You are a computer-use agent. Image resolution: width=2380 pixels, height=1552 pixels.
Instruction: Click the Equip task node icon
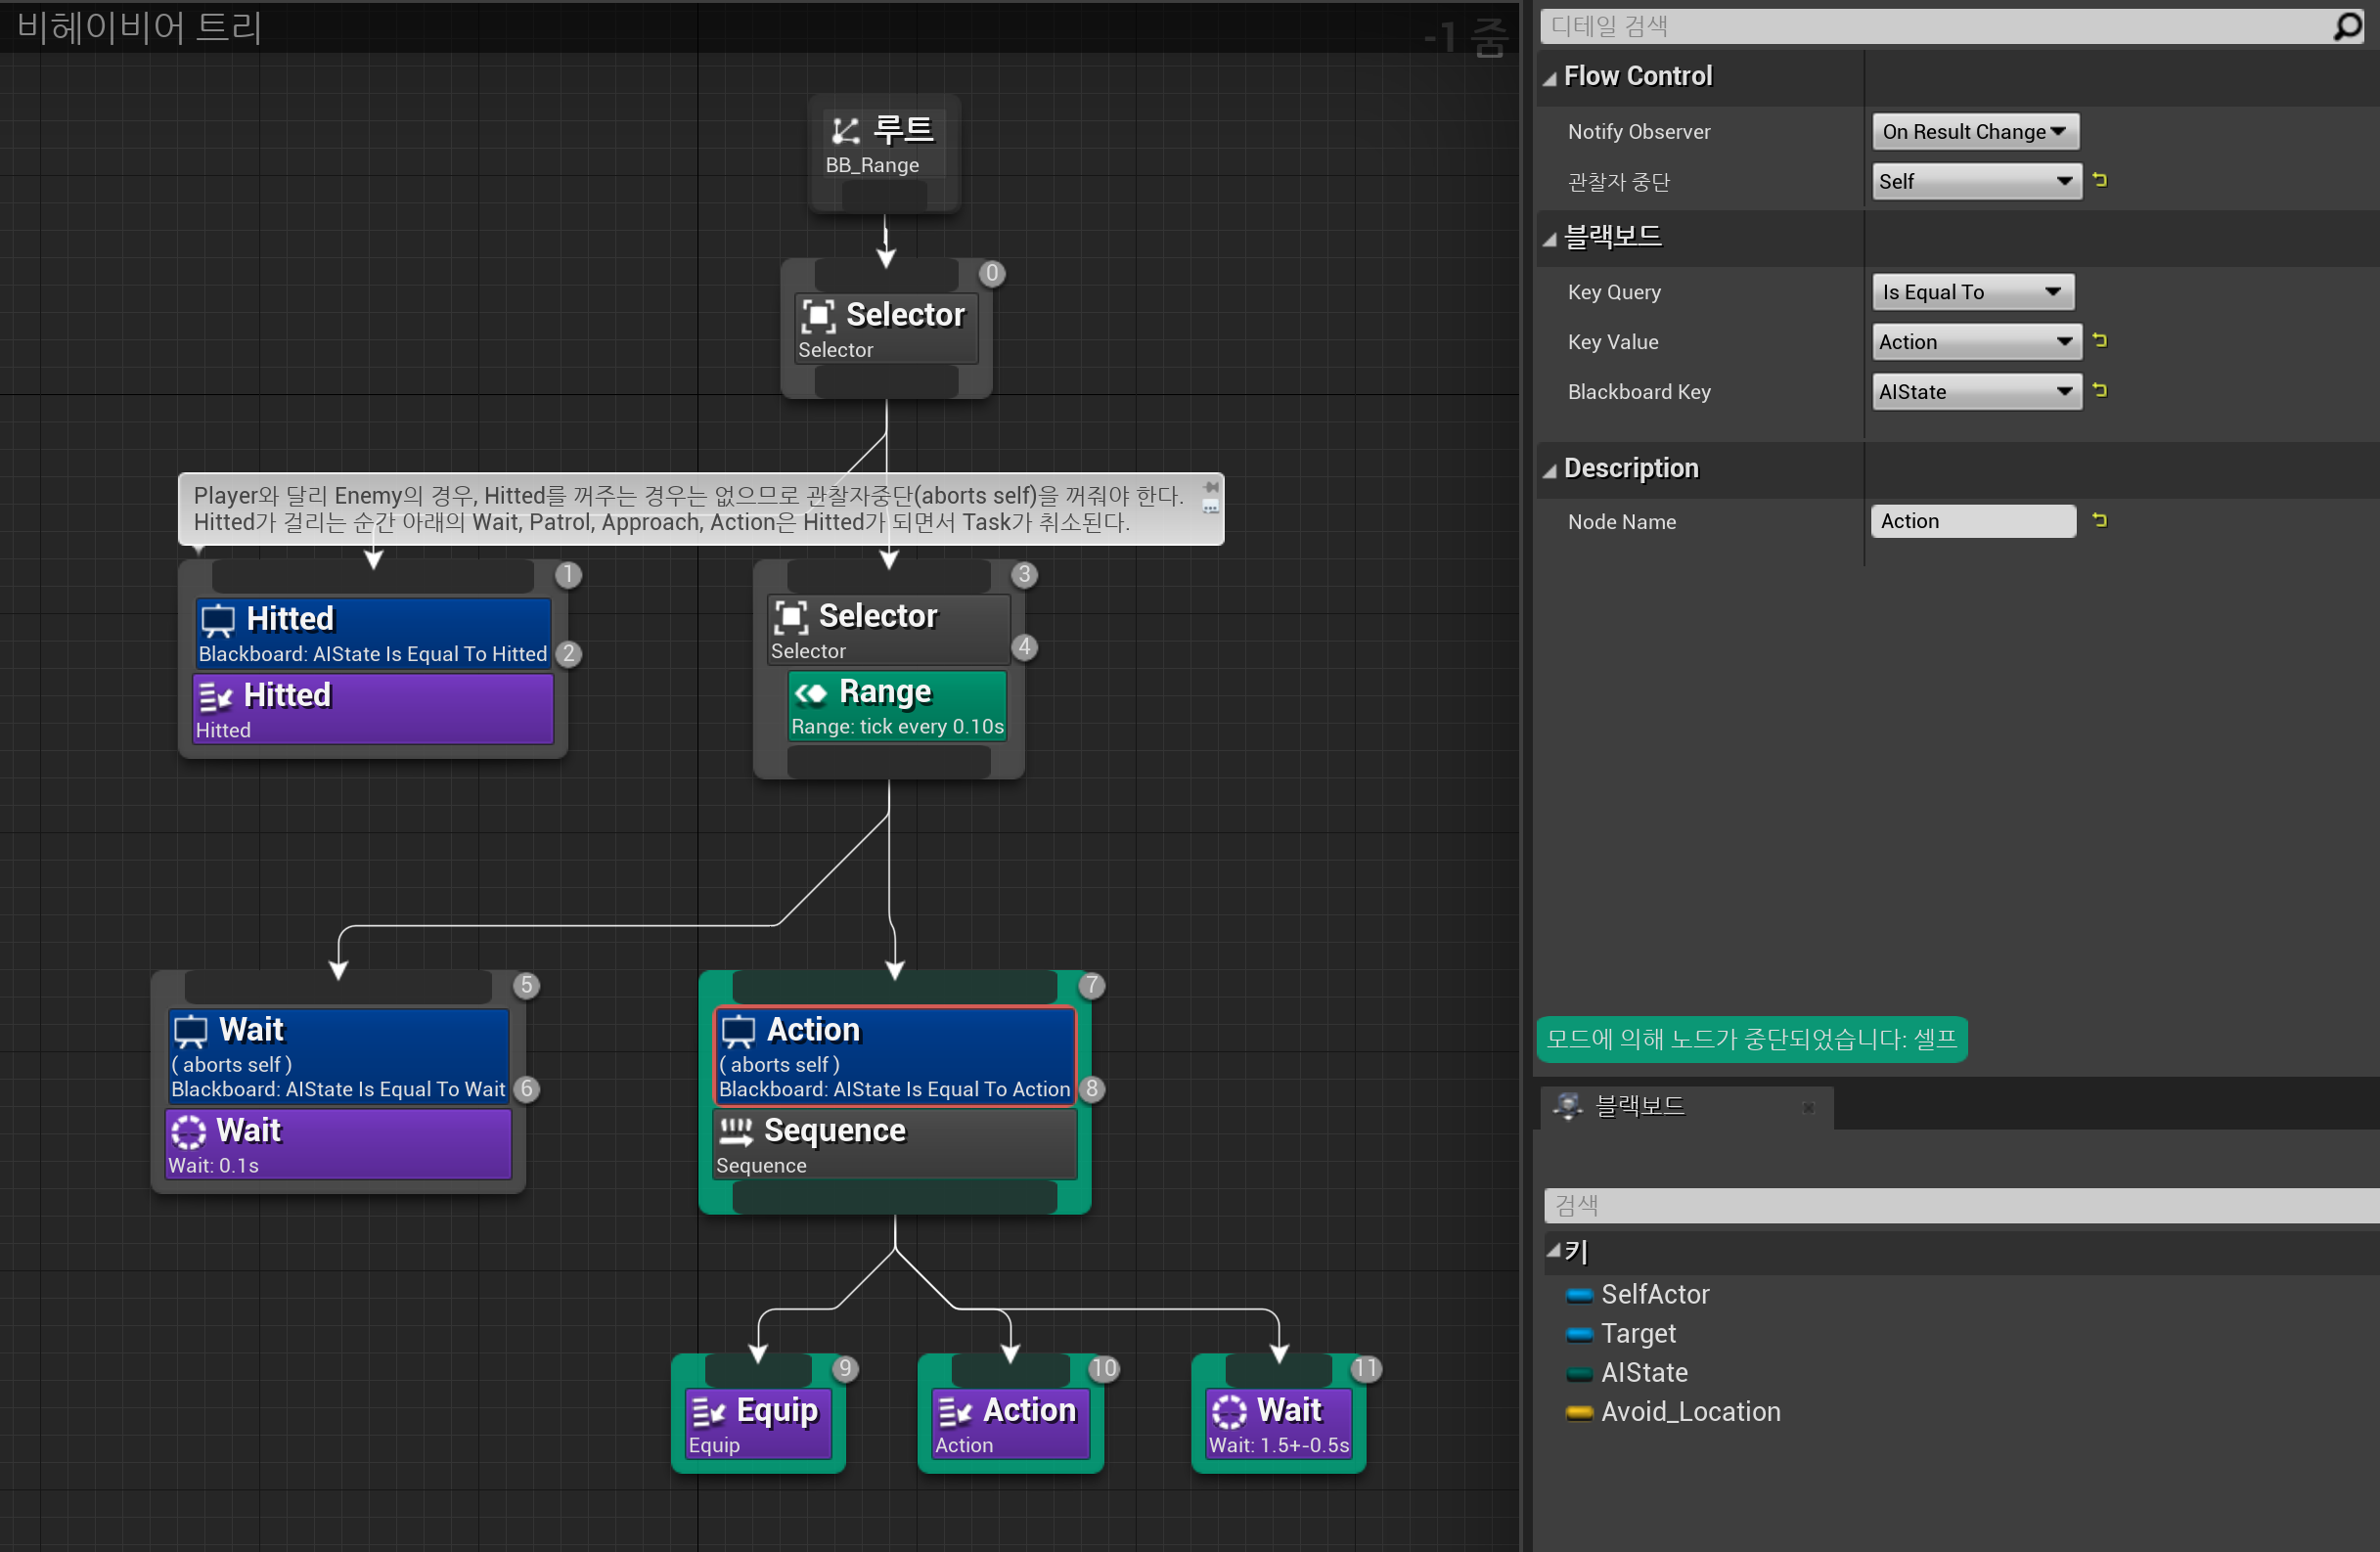708,1411
